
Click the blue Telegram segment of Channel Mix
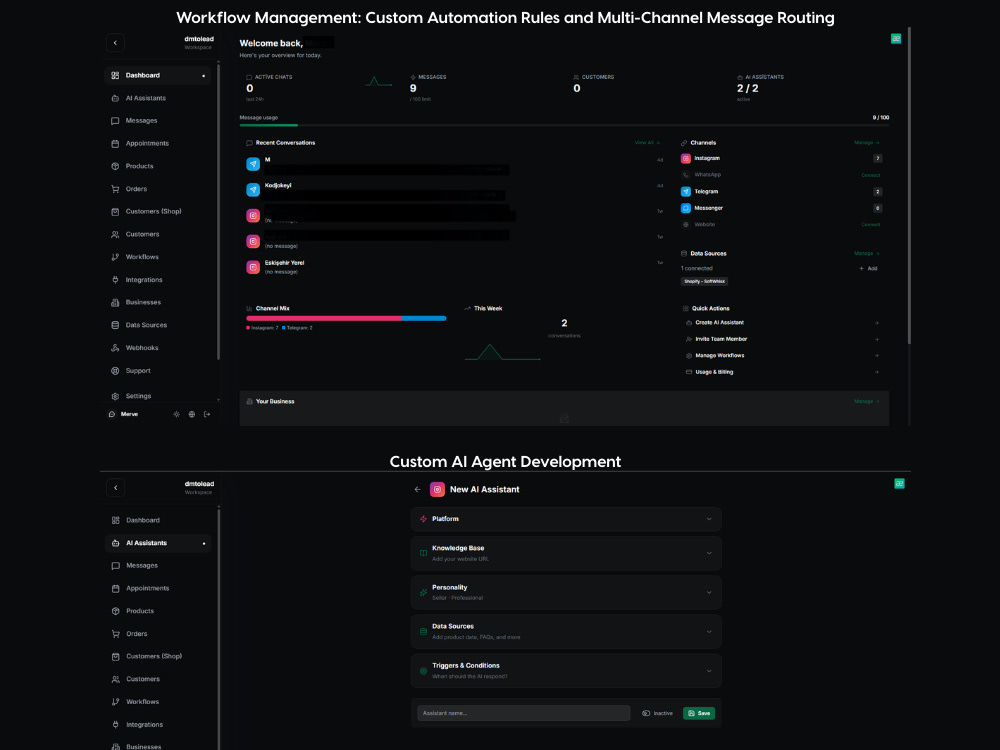(424, 318)
